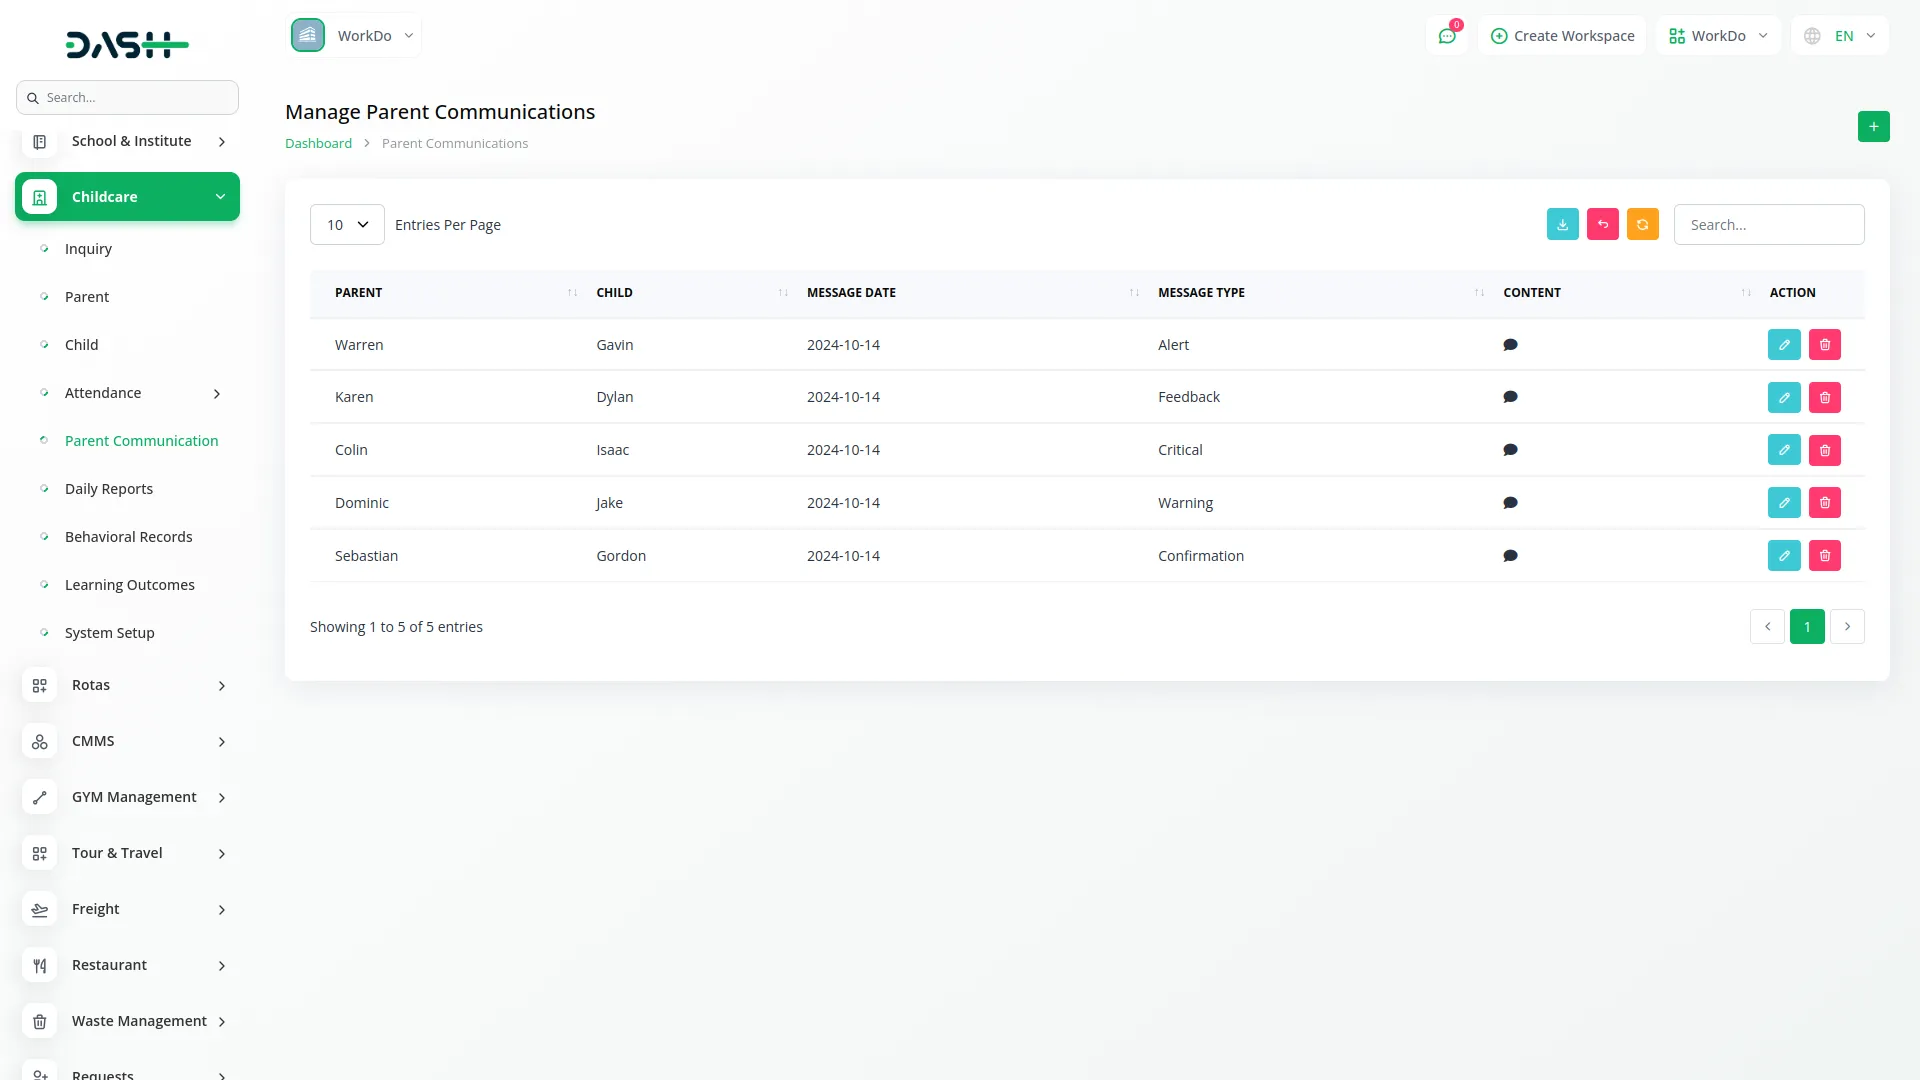View content bubble for Colin's message

1510,450
